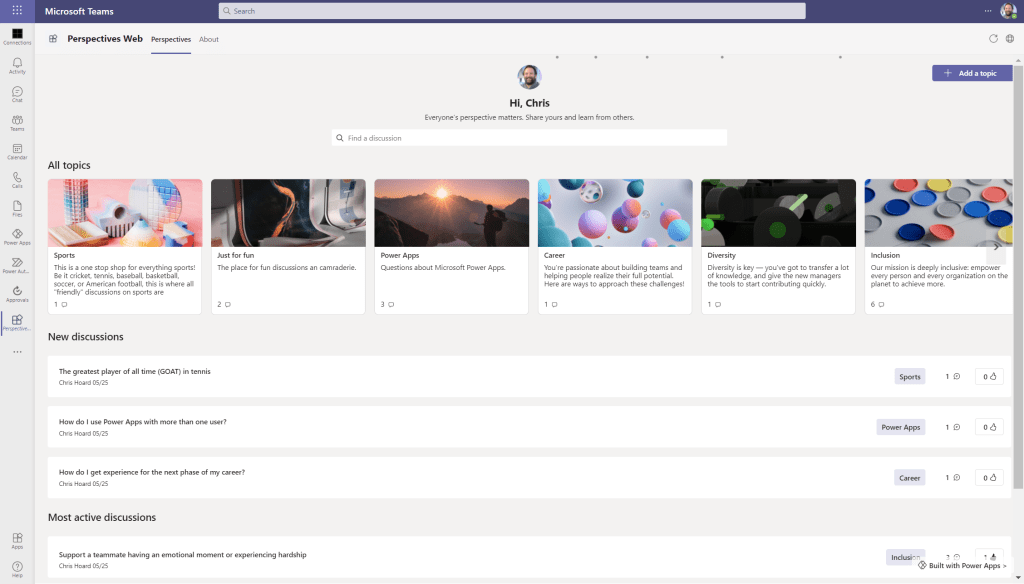1024x584 pixels.
Task: Like the GOAT in tennis discussion
Action: click(x=989, y=377)
